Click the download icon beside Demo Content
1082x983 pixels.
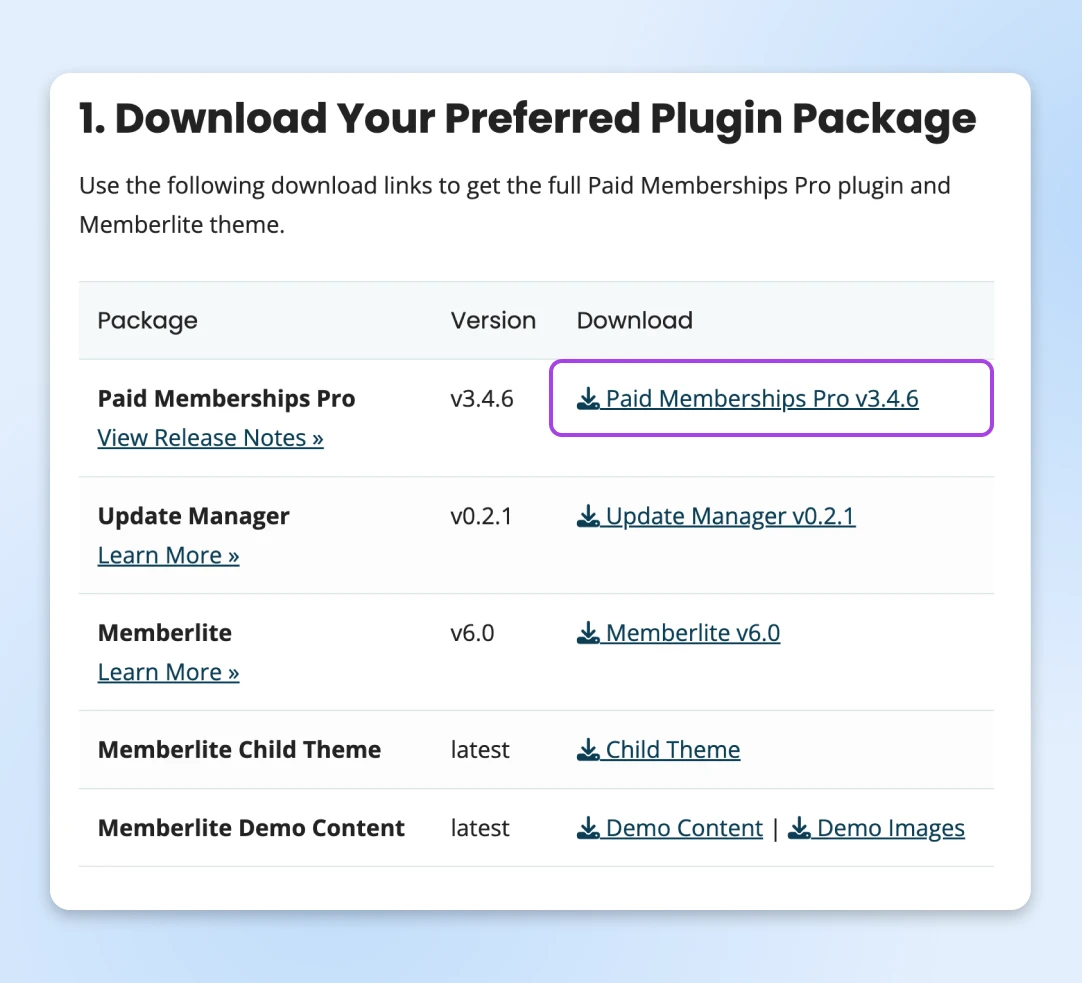(588, 829)
